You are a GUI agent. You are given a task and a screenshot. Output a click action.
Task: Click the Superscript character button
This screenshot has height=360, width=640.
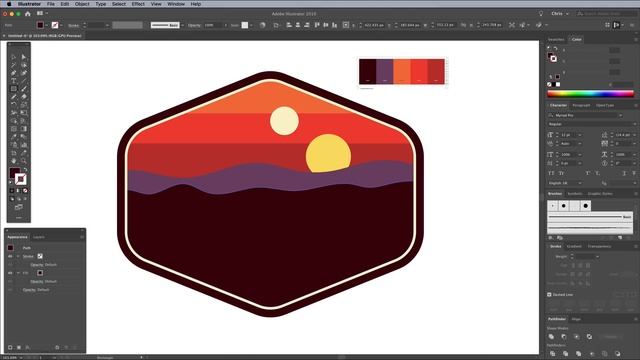[588, 173]
